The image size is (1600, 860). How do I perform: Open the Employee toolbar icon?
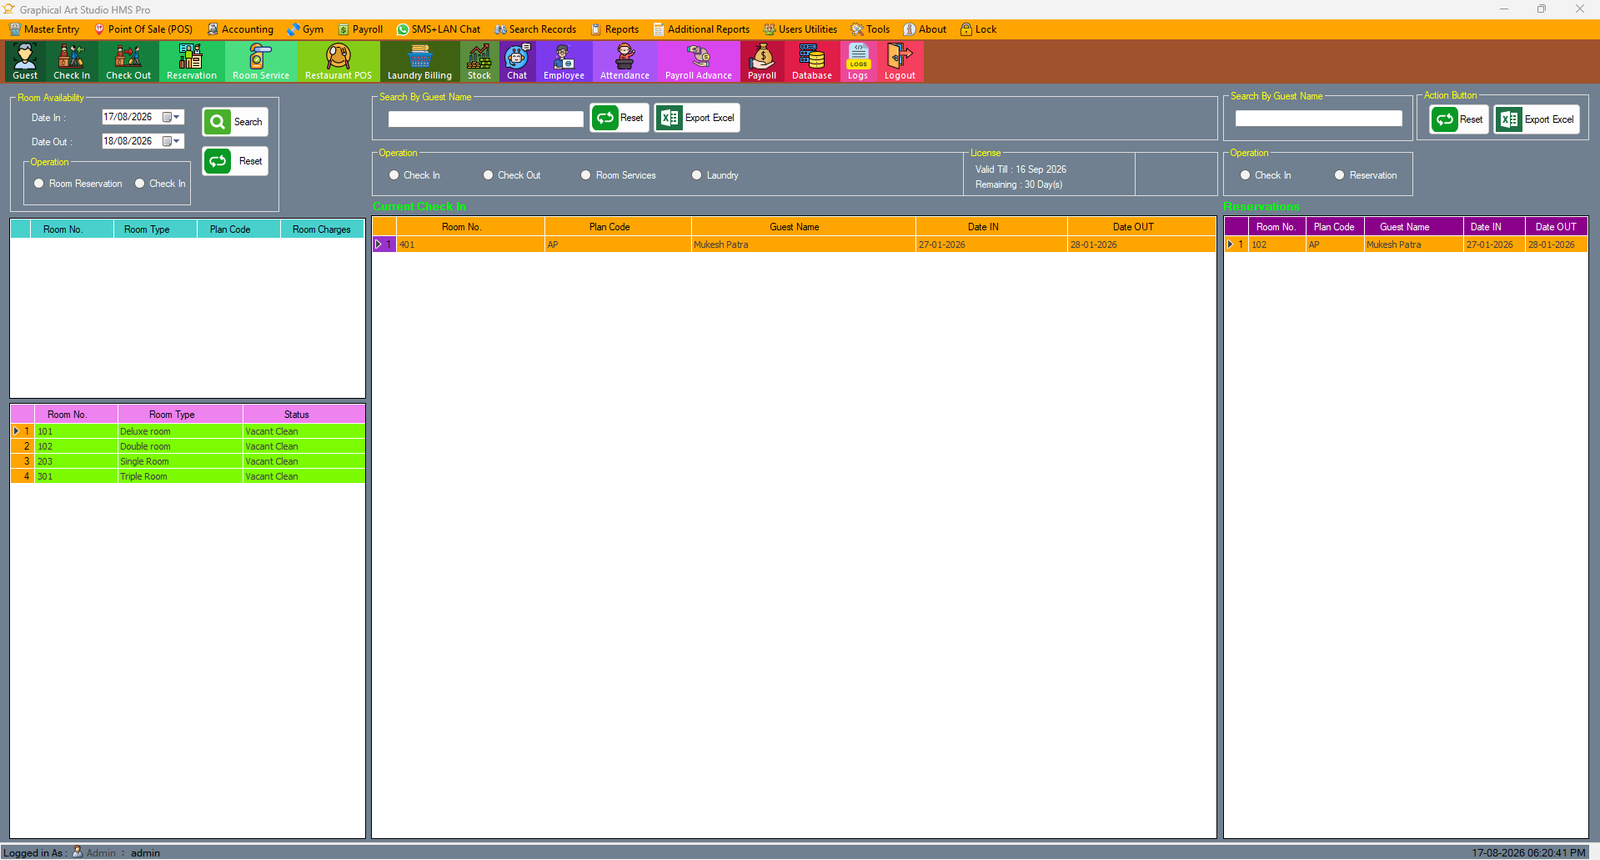(x=564, y=61)
